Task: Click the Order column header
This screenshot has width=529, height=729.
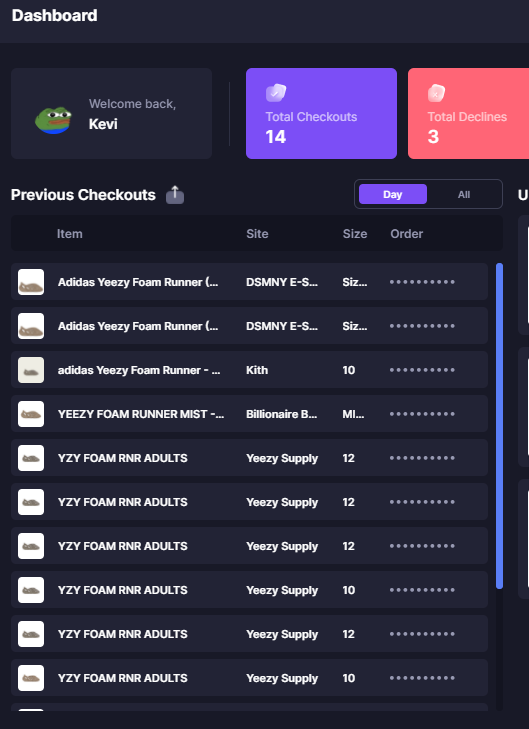Action: [407, 234]
